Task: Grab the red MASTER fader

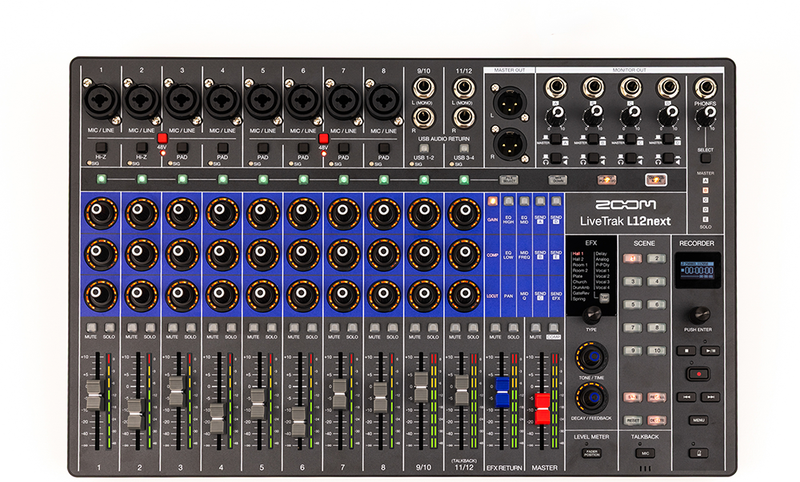Action: click(542, 409)
